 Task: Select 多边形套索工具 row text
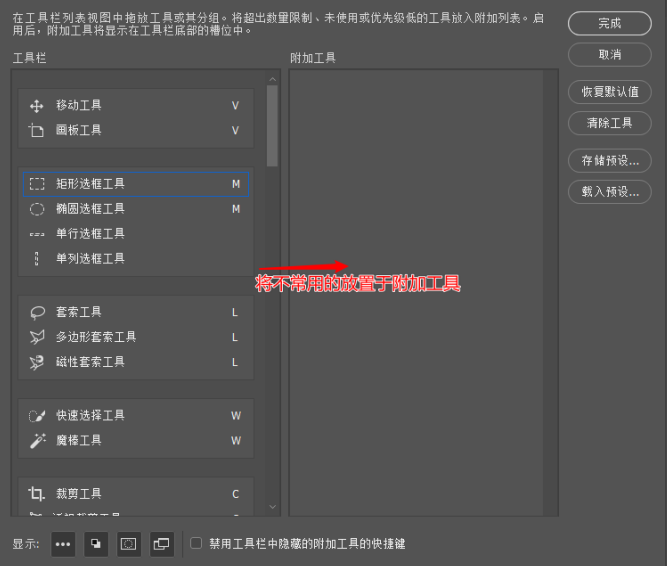tap(96, 337)
